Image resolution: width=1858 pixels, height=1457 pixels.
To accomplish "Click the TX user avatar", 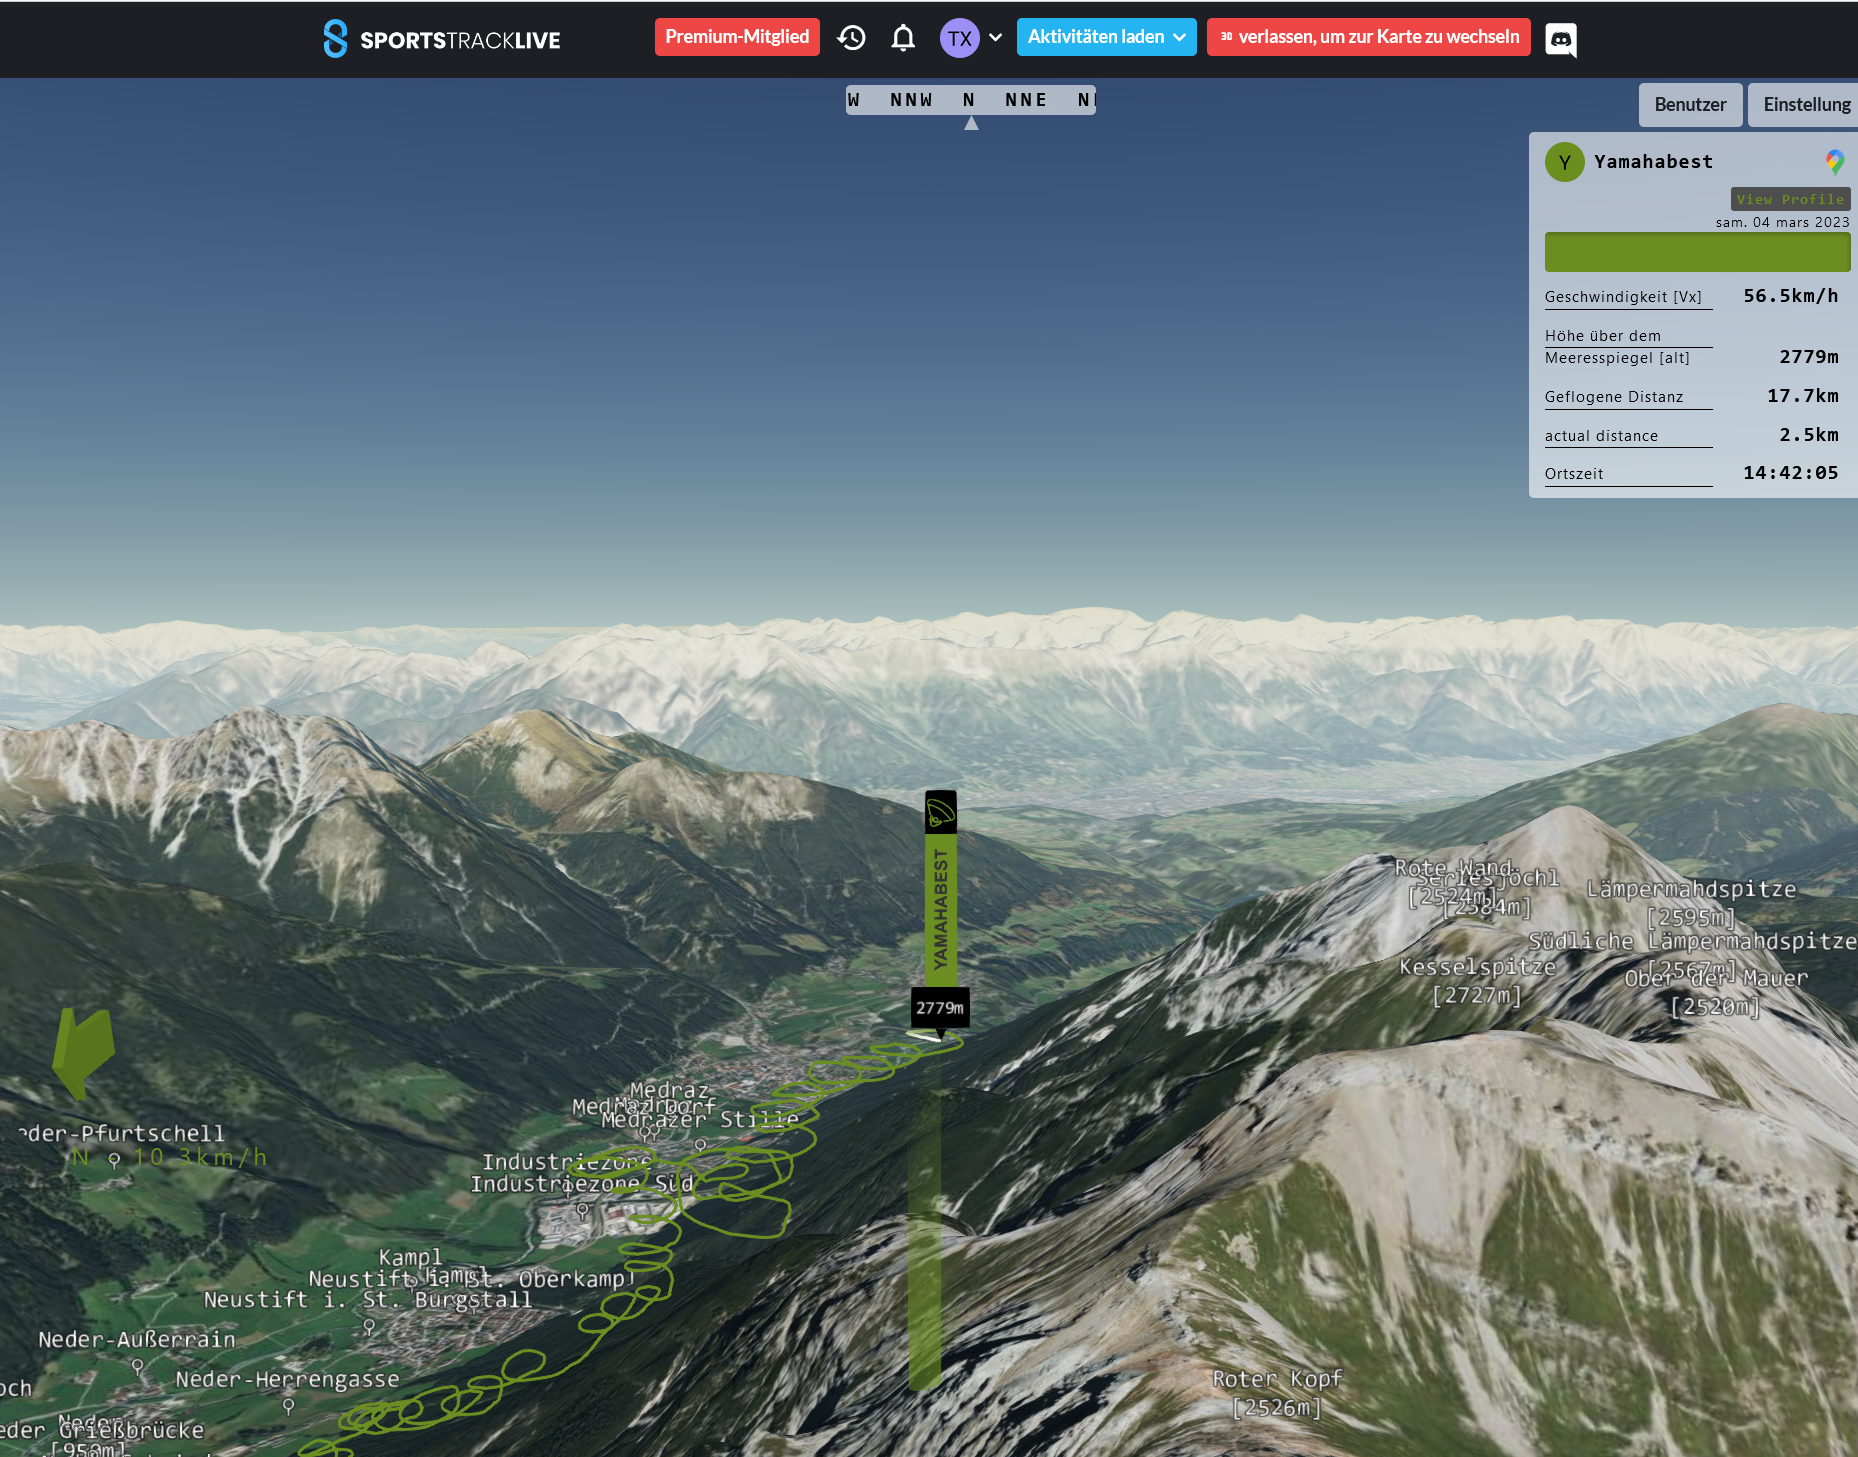I will pyautogui.click(x=959, y=38).
